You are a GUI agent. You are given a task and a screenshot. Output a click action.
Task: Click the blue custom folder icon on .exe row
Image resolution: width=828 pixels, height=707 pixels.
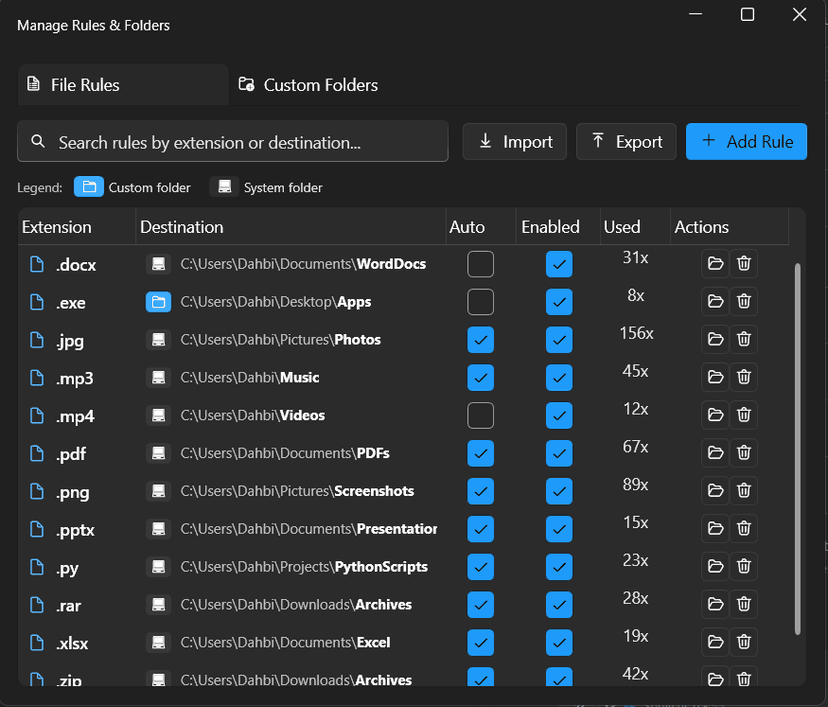point(158,301)
